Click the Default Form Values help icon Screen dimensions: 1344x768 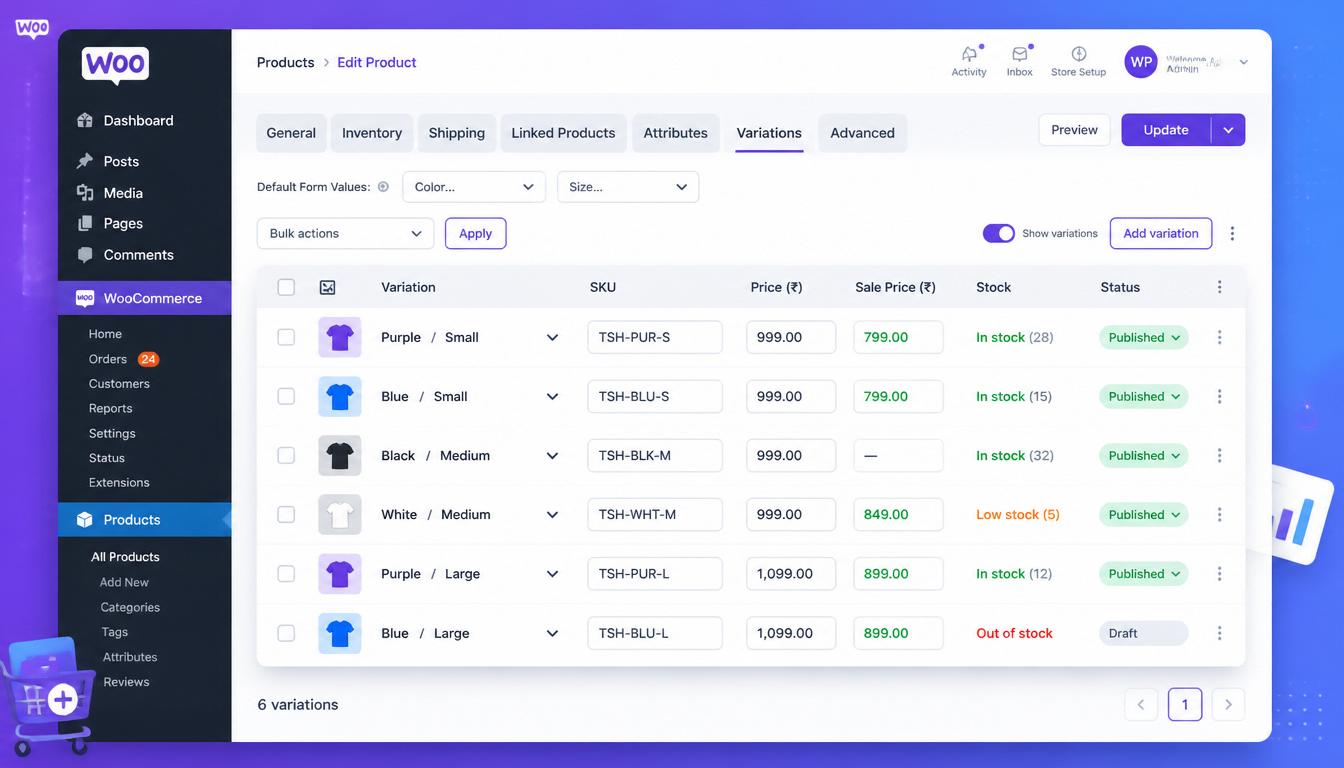click(383, 187)
